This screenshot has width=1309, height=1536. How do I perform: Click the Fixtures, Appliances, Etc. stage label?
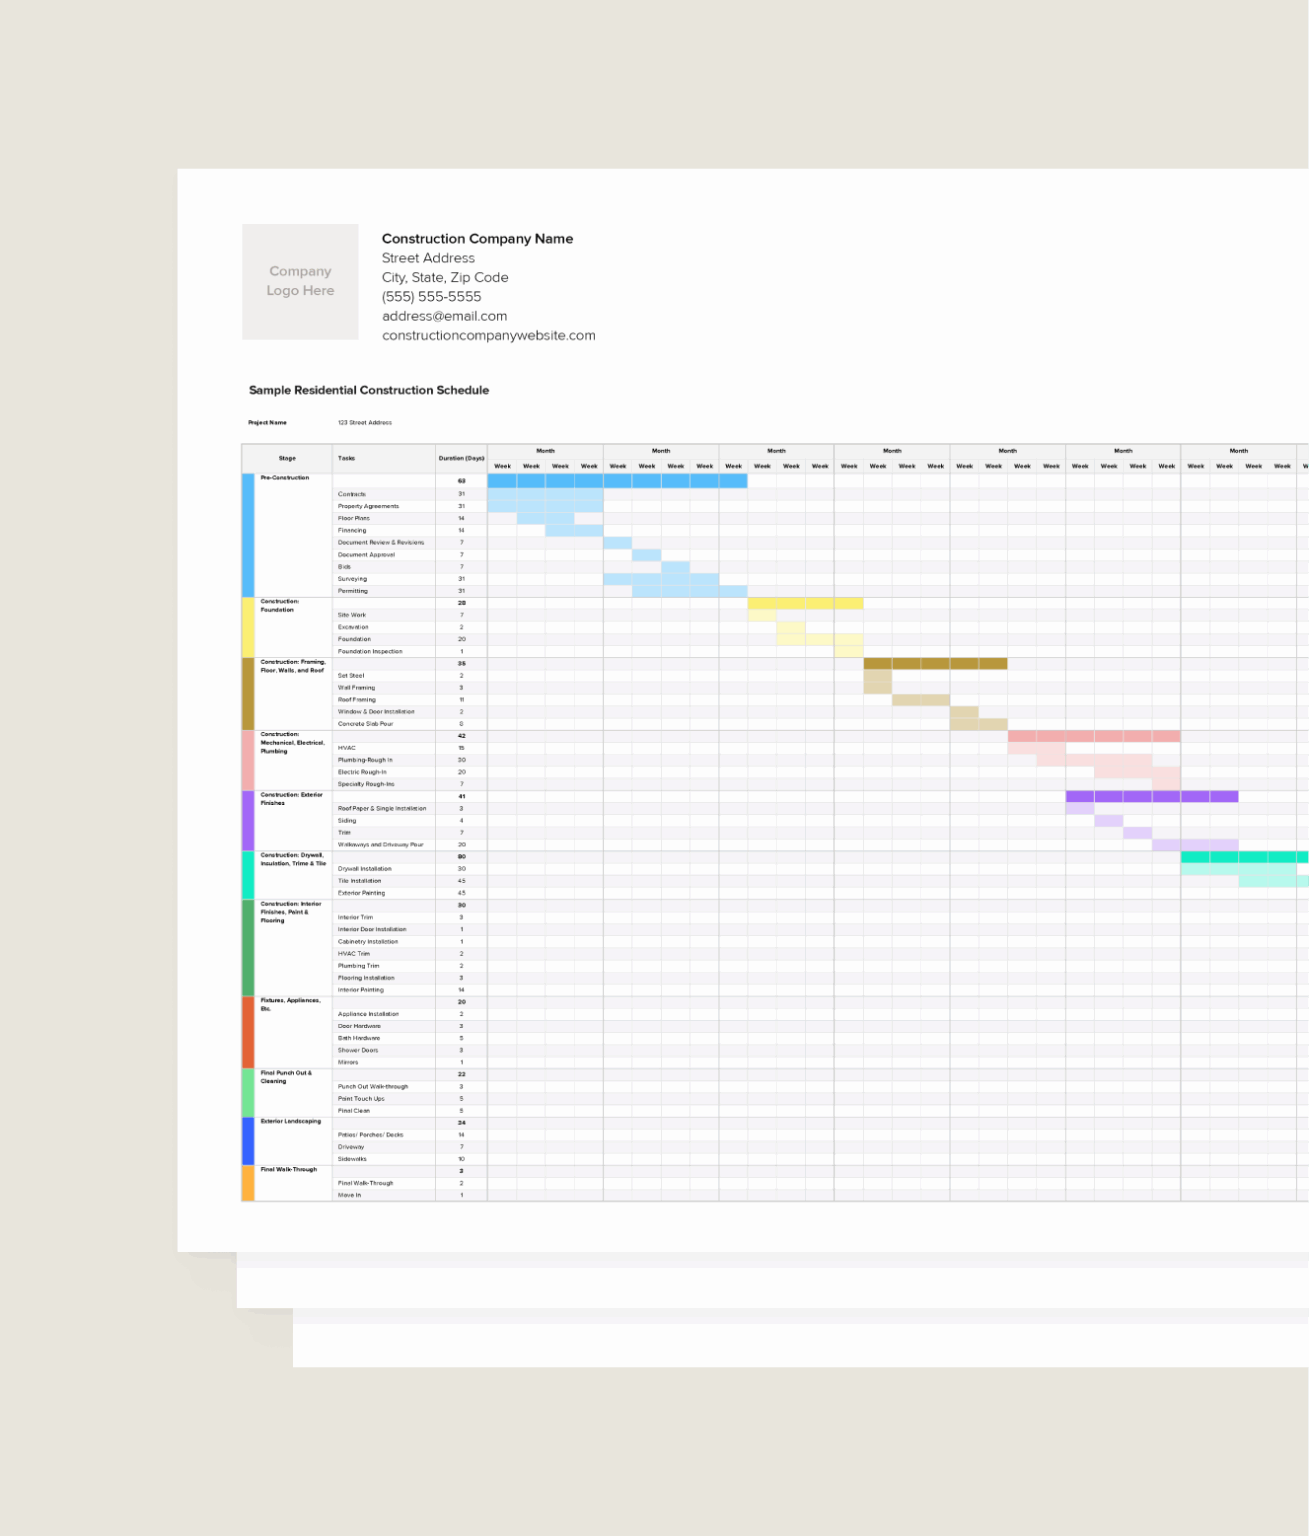[291, 1004]
